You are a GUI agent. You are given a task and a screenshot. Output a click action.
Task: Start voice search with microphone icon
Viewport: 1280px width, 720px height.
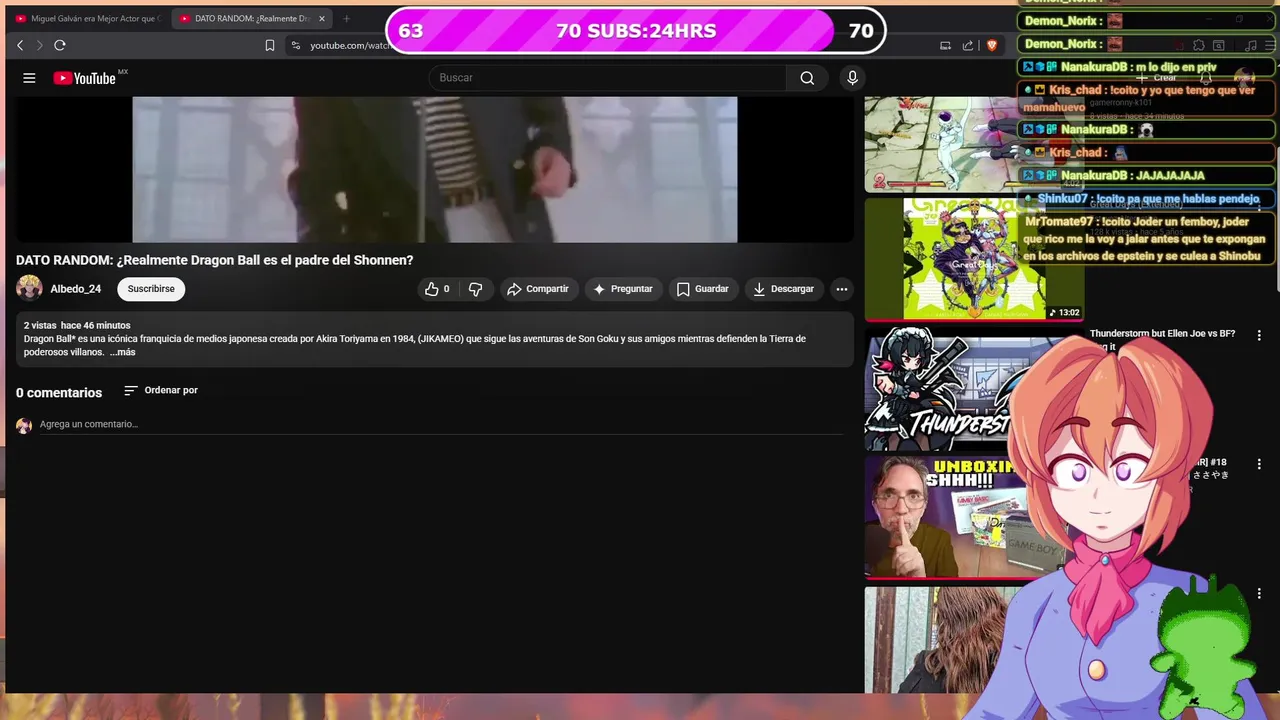point(852,78)
